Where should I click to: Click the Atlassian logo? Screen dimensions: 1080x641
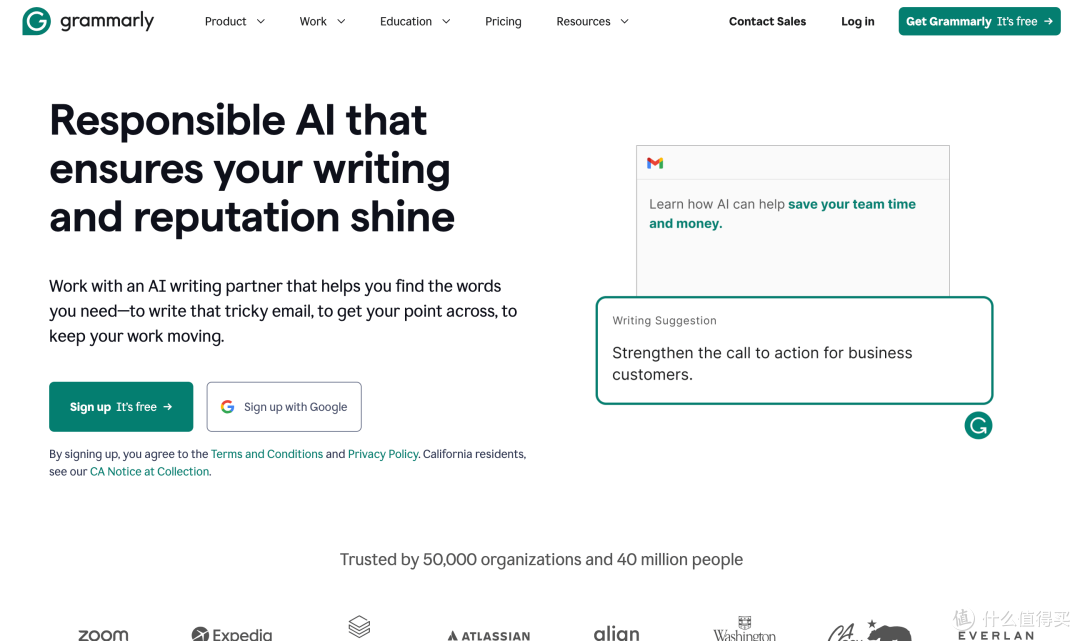[489, 635]
